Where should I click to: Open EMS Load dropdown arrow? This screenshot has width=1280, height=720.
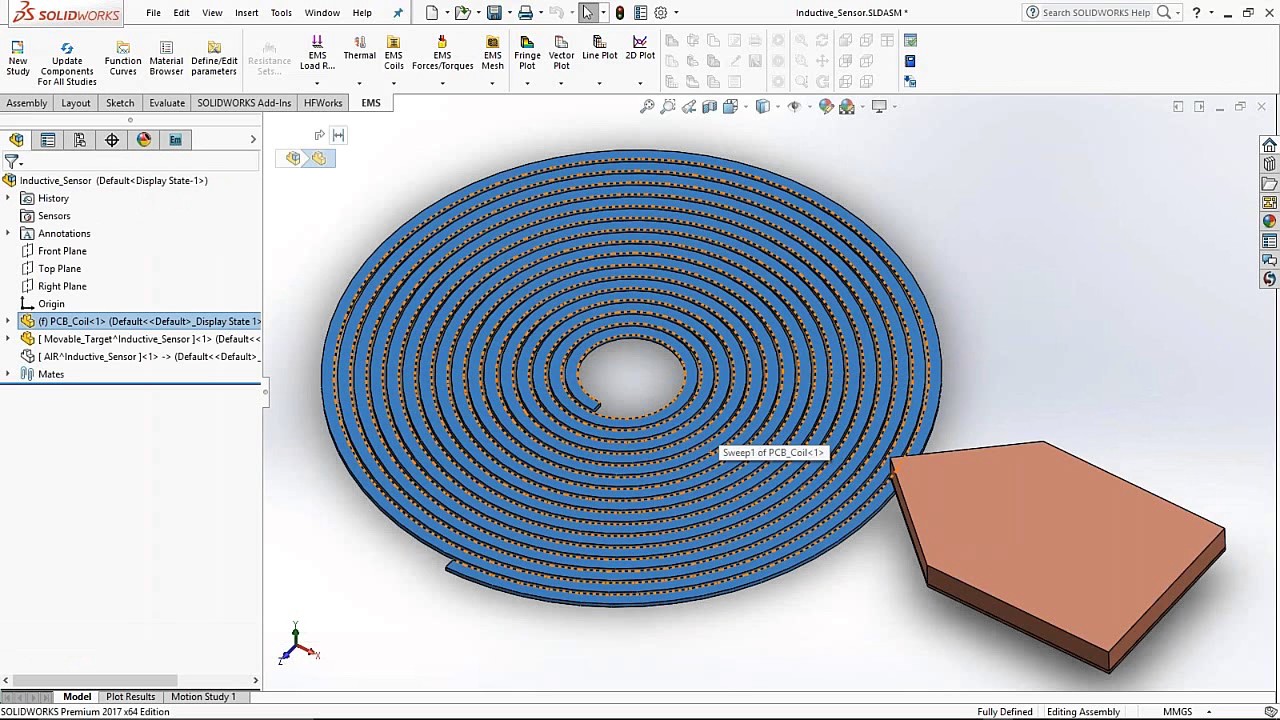(317, 82)
